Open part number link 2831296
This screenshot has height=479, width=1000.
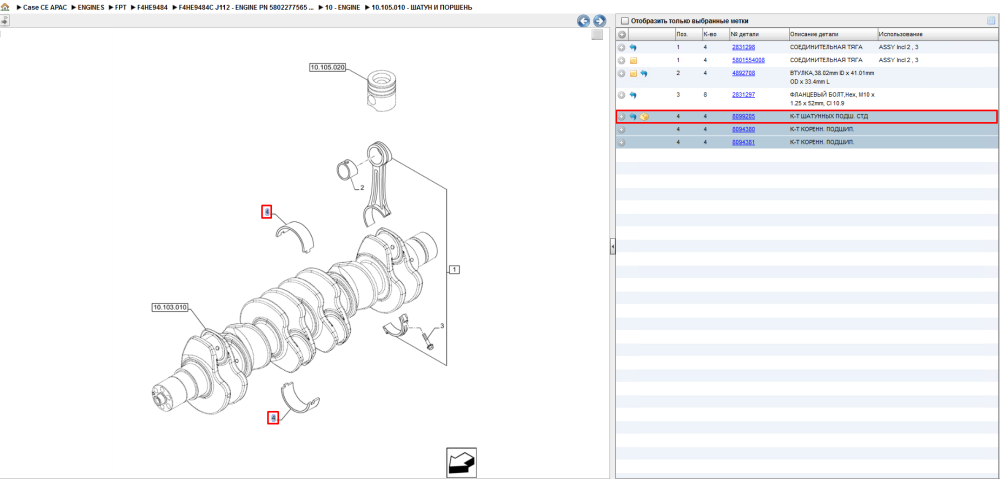pos(744,47)
